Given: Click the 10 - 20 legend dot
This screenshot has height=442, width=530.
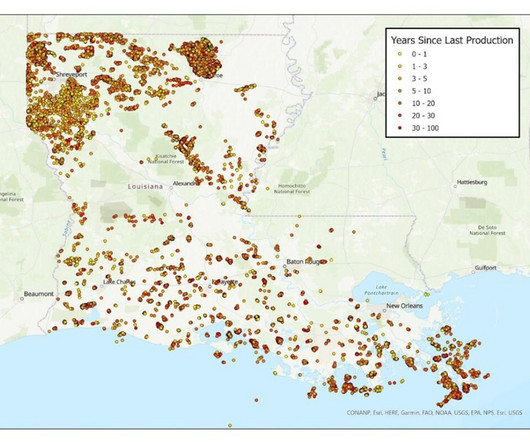Looking at the screenshot, I should pos(400,103).
